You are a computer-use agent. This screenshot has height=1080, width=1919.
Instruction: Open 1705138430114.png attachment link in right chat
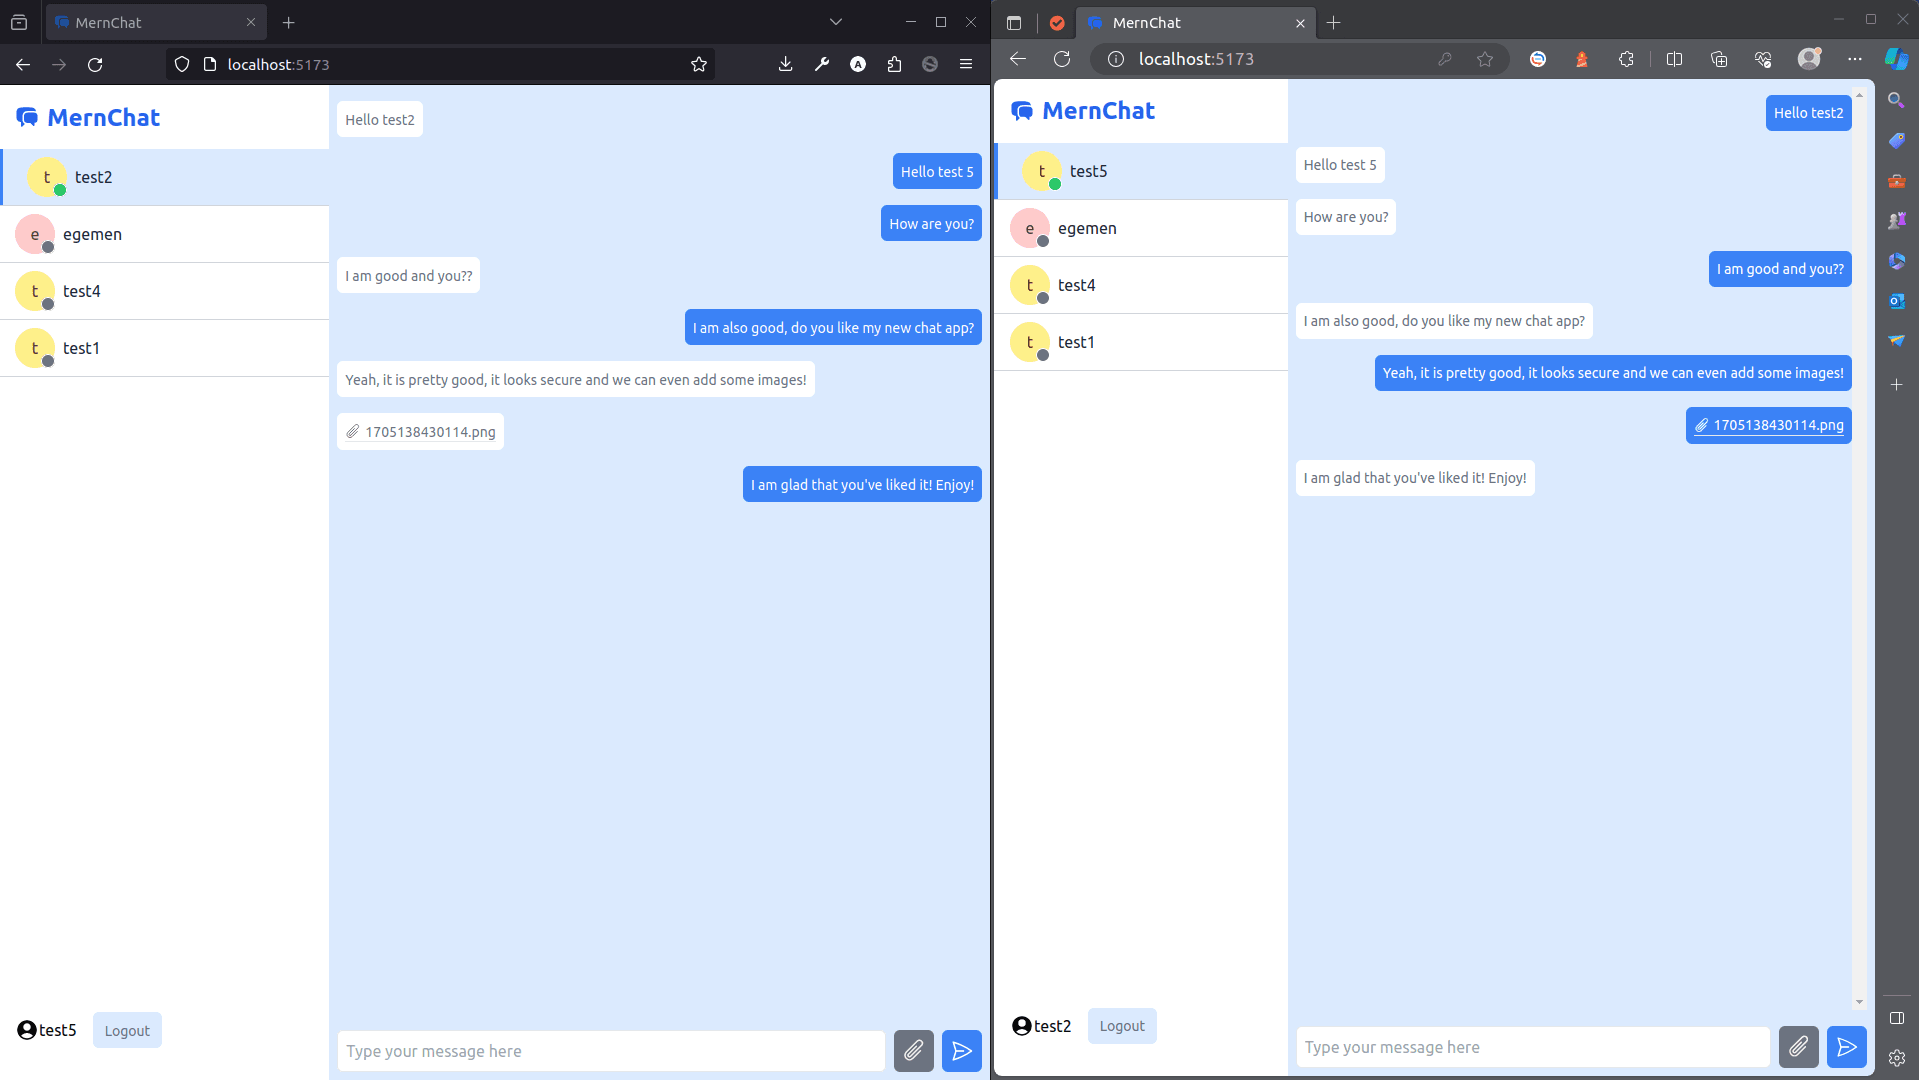(1777, 425)
